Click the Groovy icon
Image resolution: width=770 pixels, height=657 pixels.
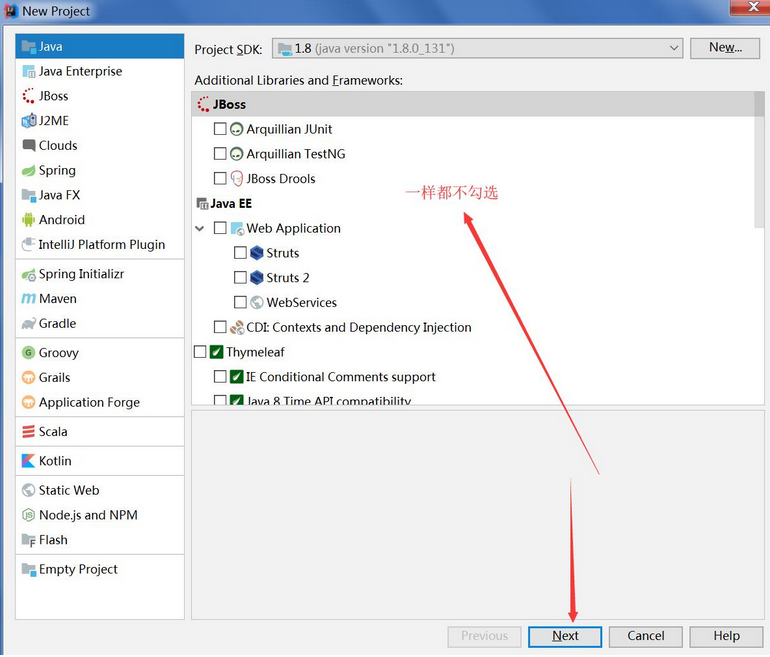29,353
